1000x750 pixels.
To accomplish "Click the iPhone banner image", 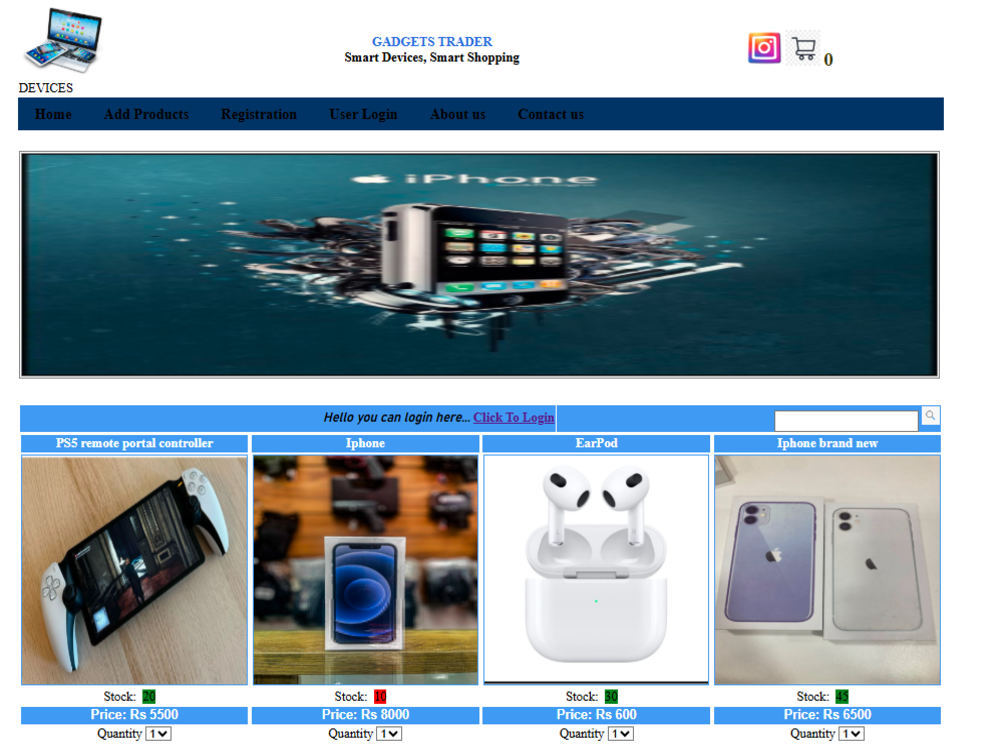I will pyautogui.click(x=479, y=265).
